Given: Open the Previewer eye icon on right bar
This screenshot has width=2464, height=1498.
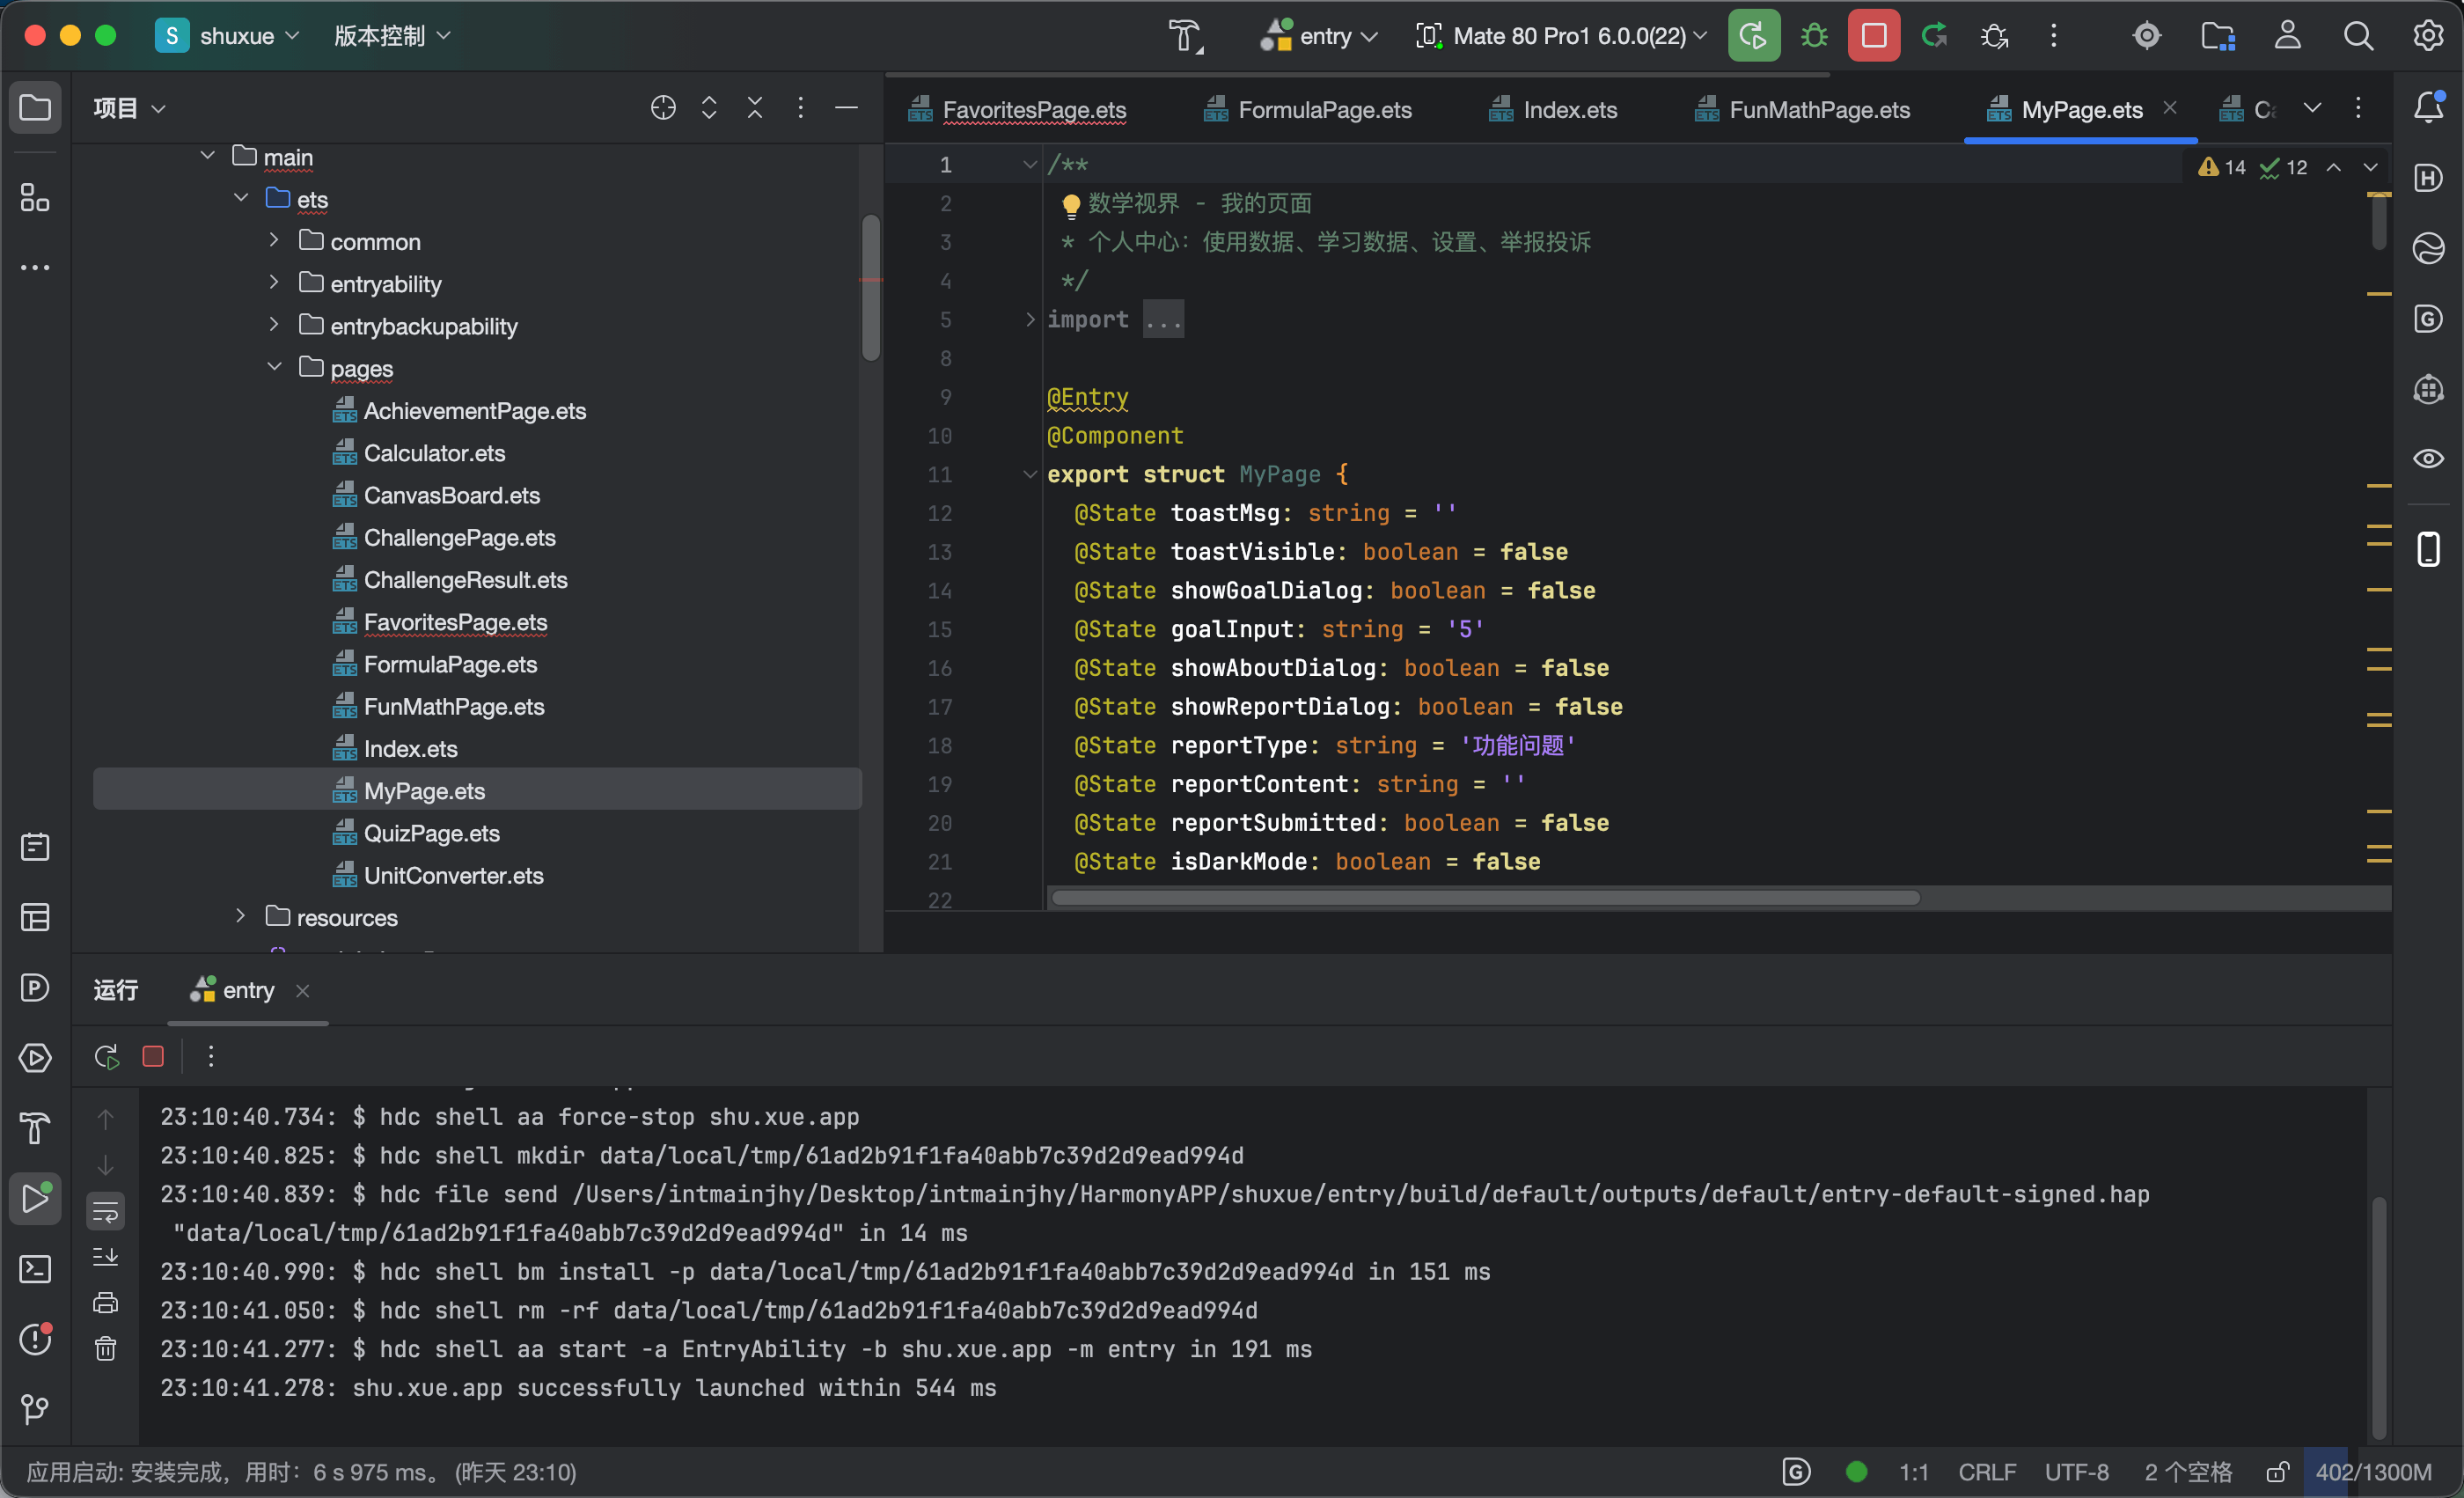Looking at the screenshot, I should tap(2428, 459).
